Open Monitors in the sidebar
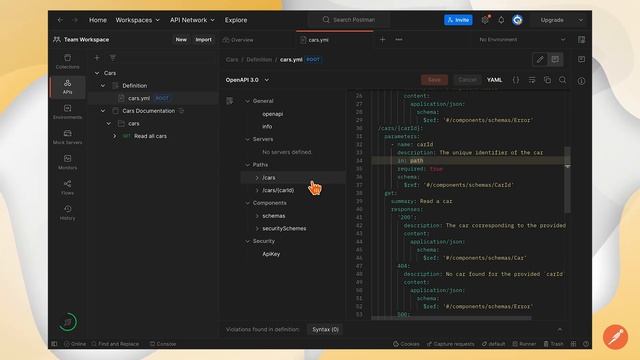 tap(68, 162)
